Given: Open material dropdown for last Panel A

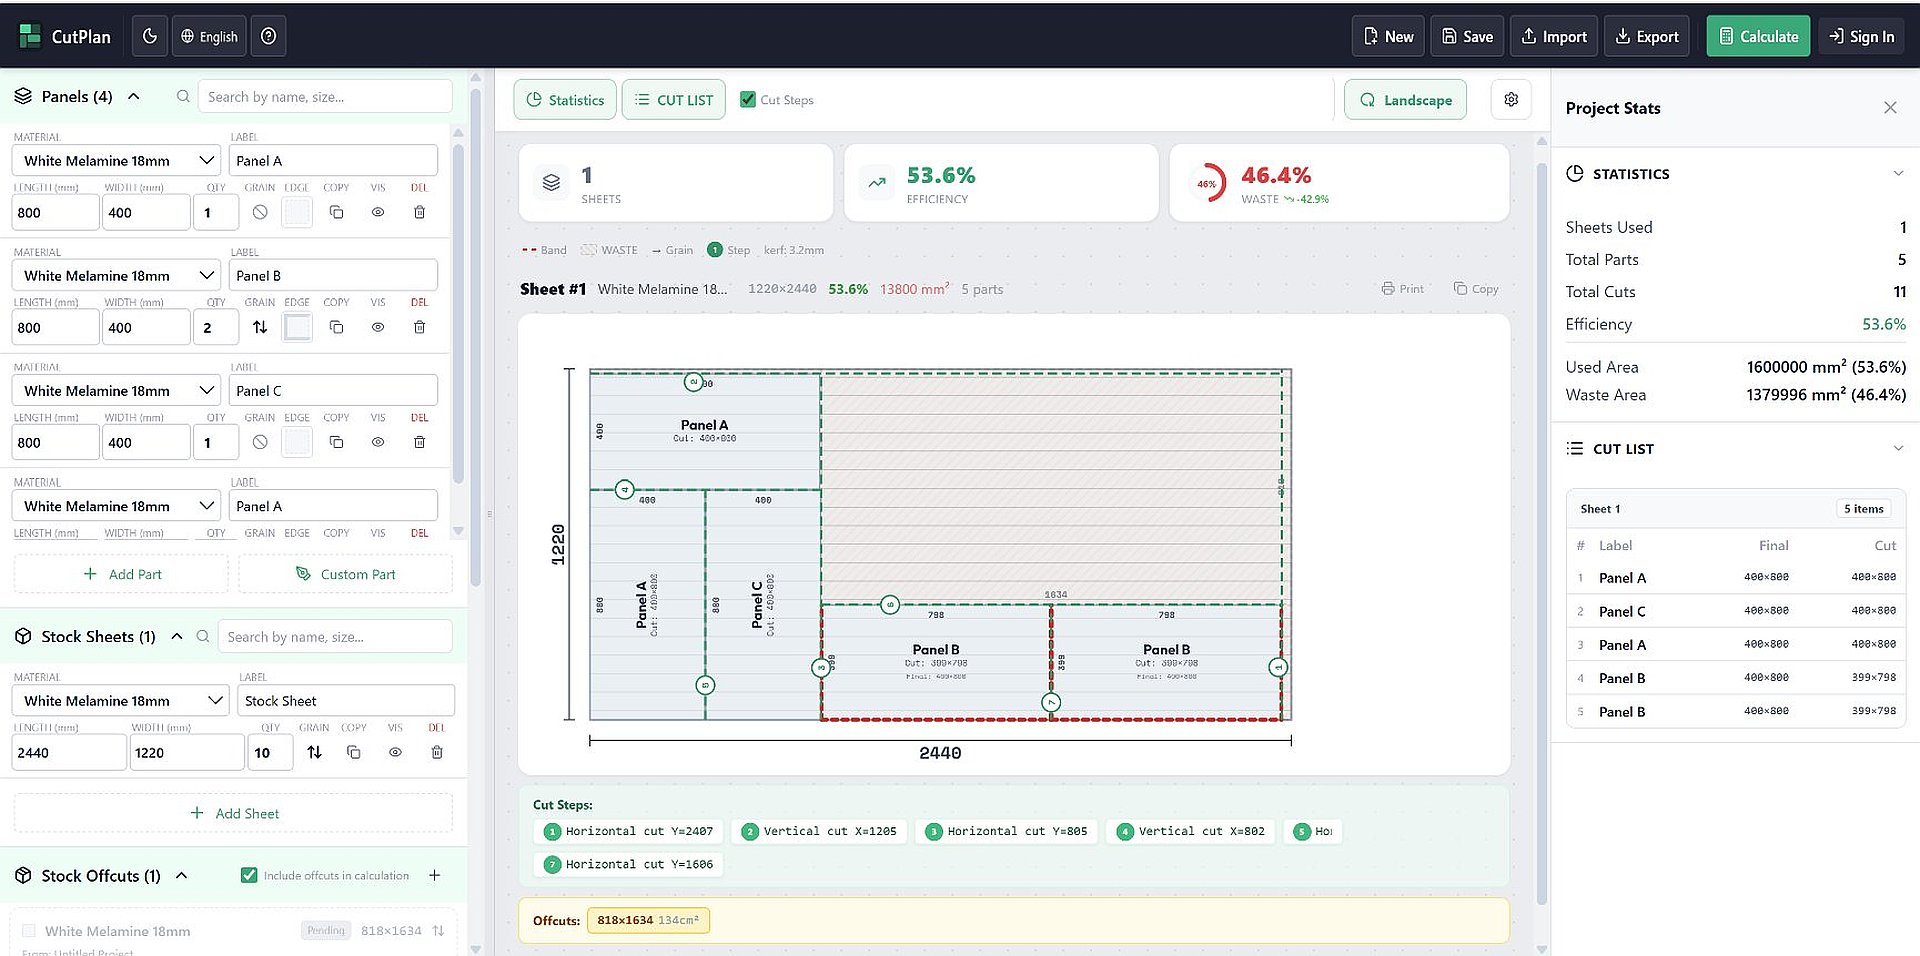Looking at the screenshot, I should [x=116, y=505].
